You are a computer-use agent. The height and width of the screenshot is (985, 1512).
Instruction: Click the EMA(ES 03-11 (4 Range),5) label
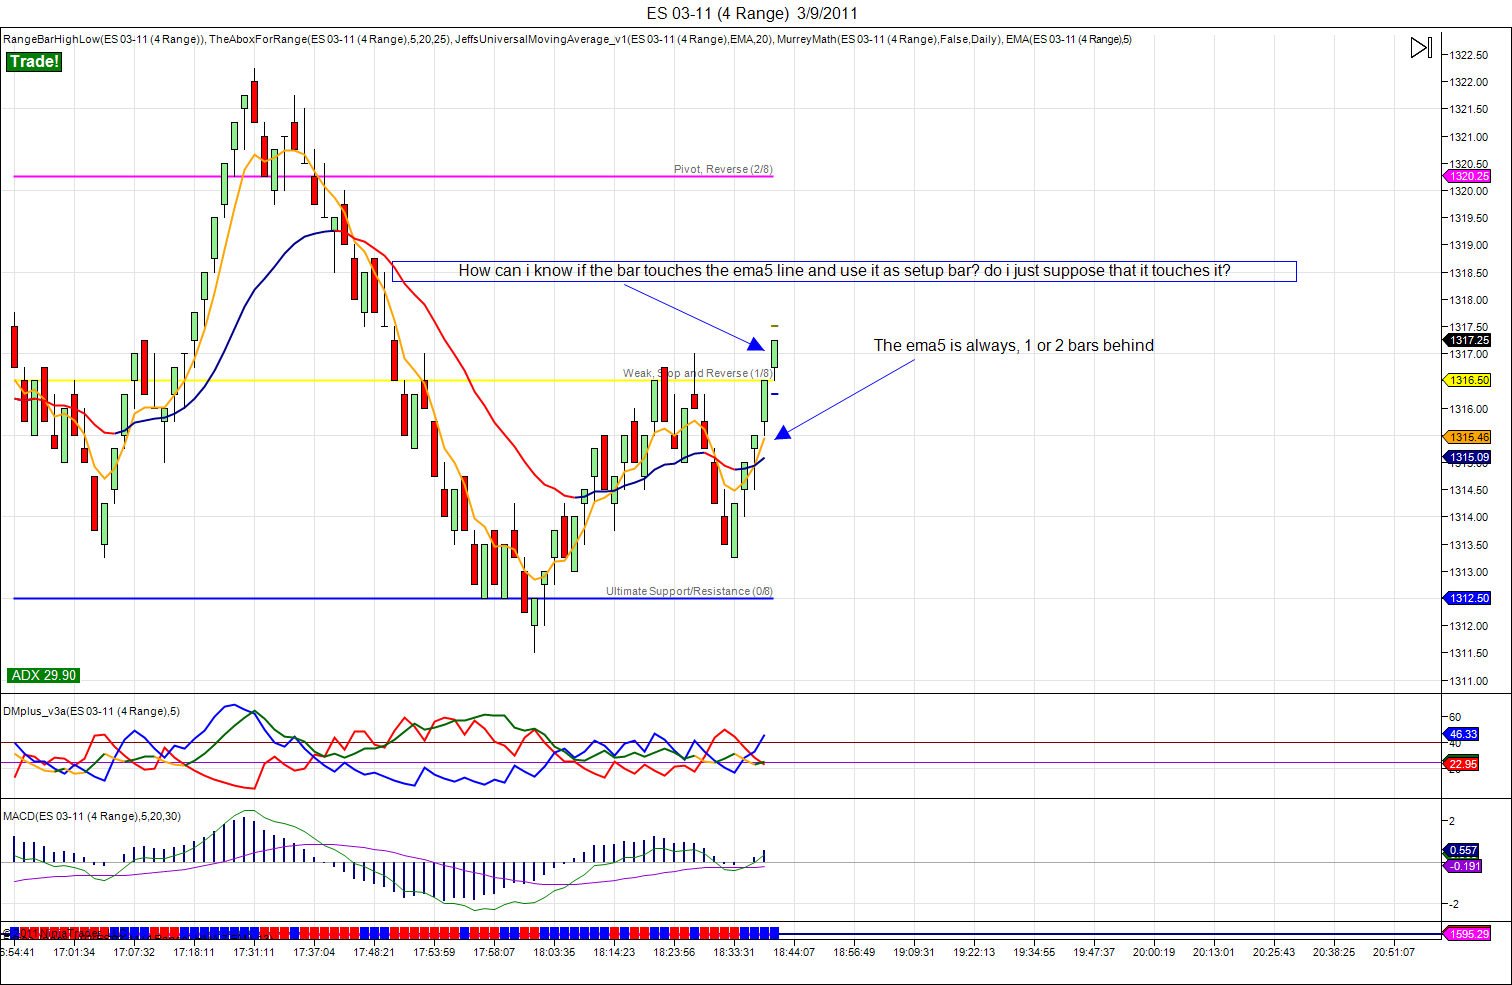pyautogui.click(x=1069, y=39)
